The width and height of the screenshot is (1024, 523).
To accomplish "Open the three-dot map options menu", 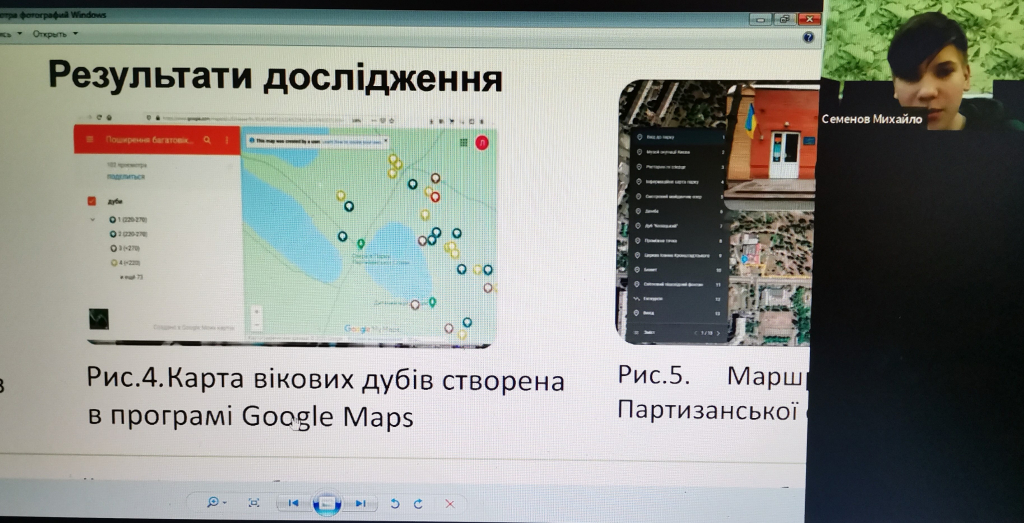I will tap(226, 140).
